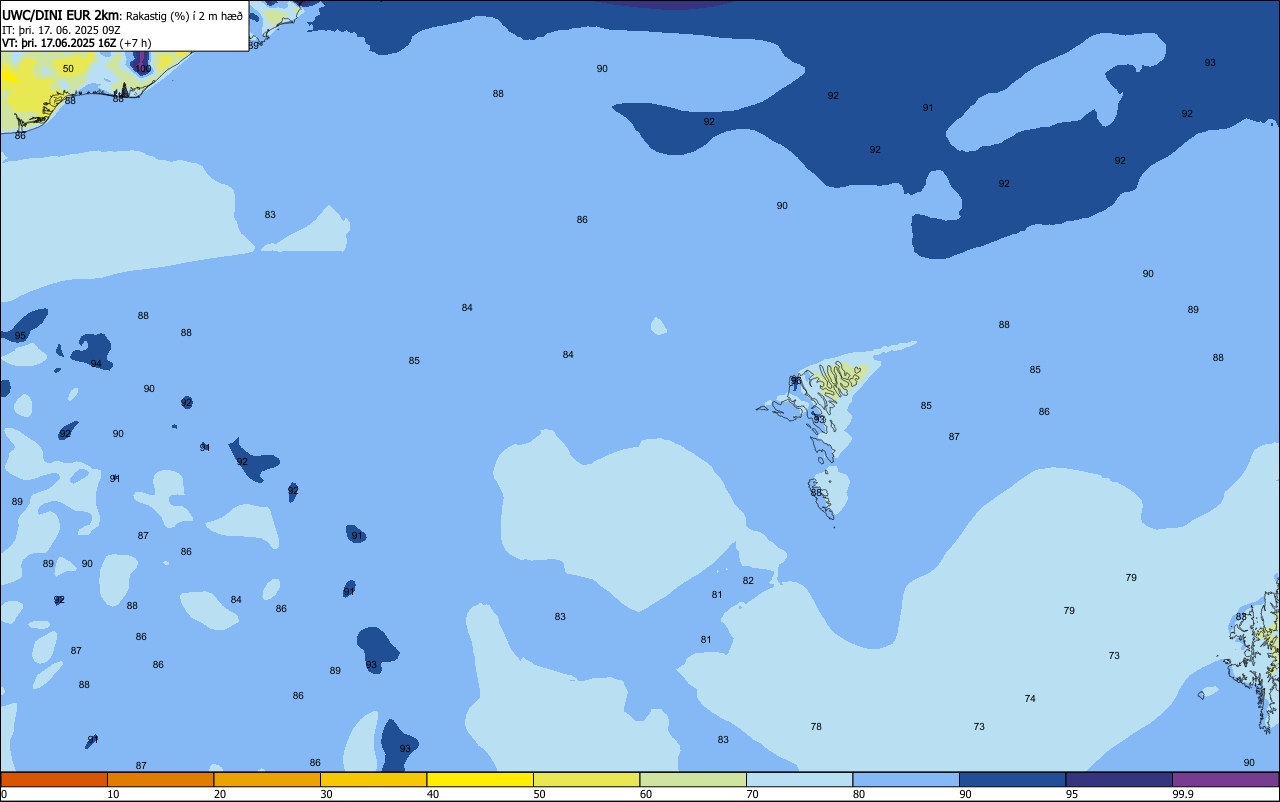Click the dark blue 90–95 legend swatch
The height and width of the screenshot is (802, 1280).
tap(1012, 779)
